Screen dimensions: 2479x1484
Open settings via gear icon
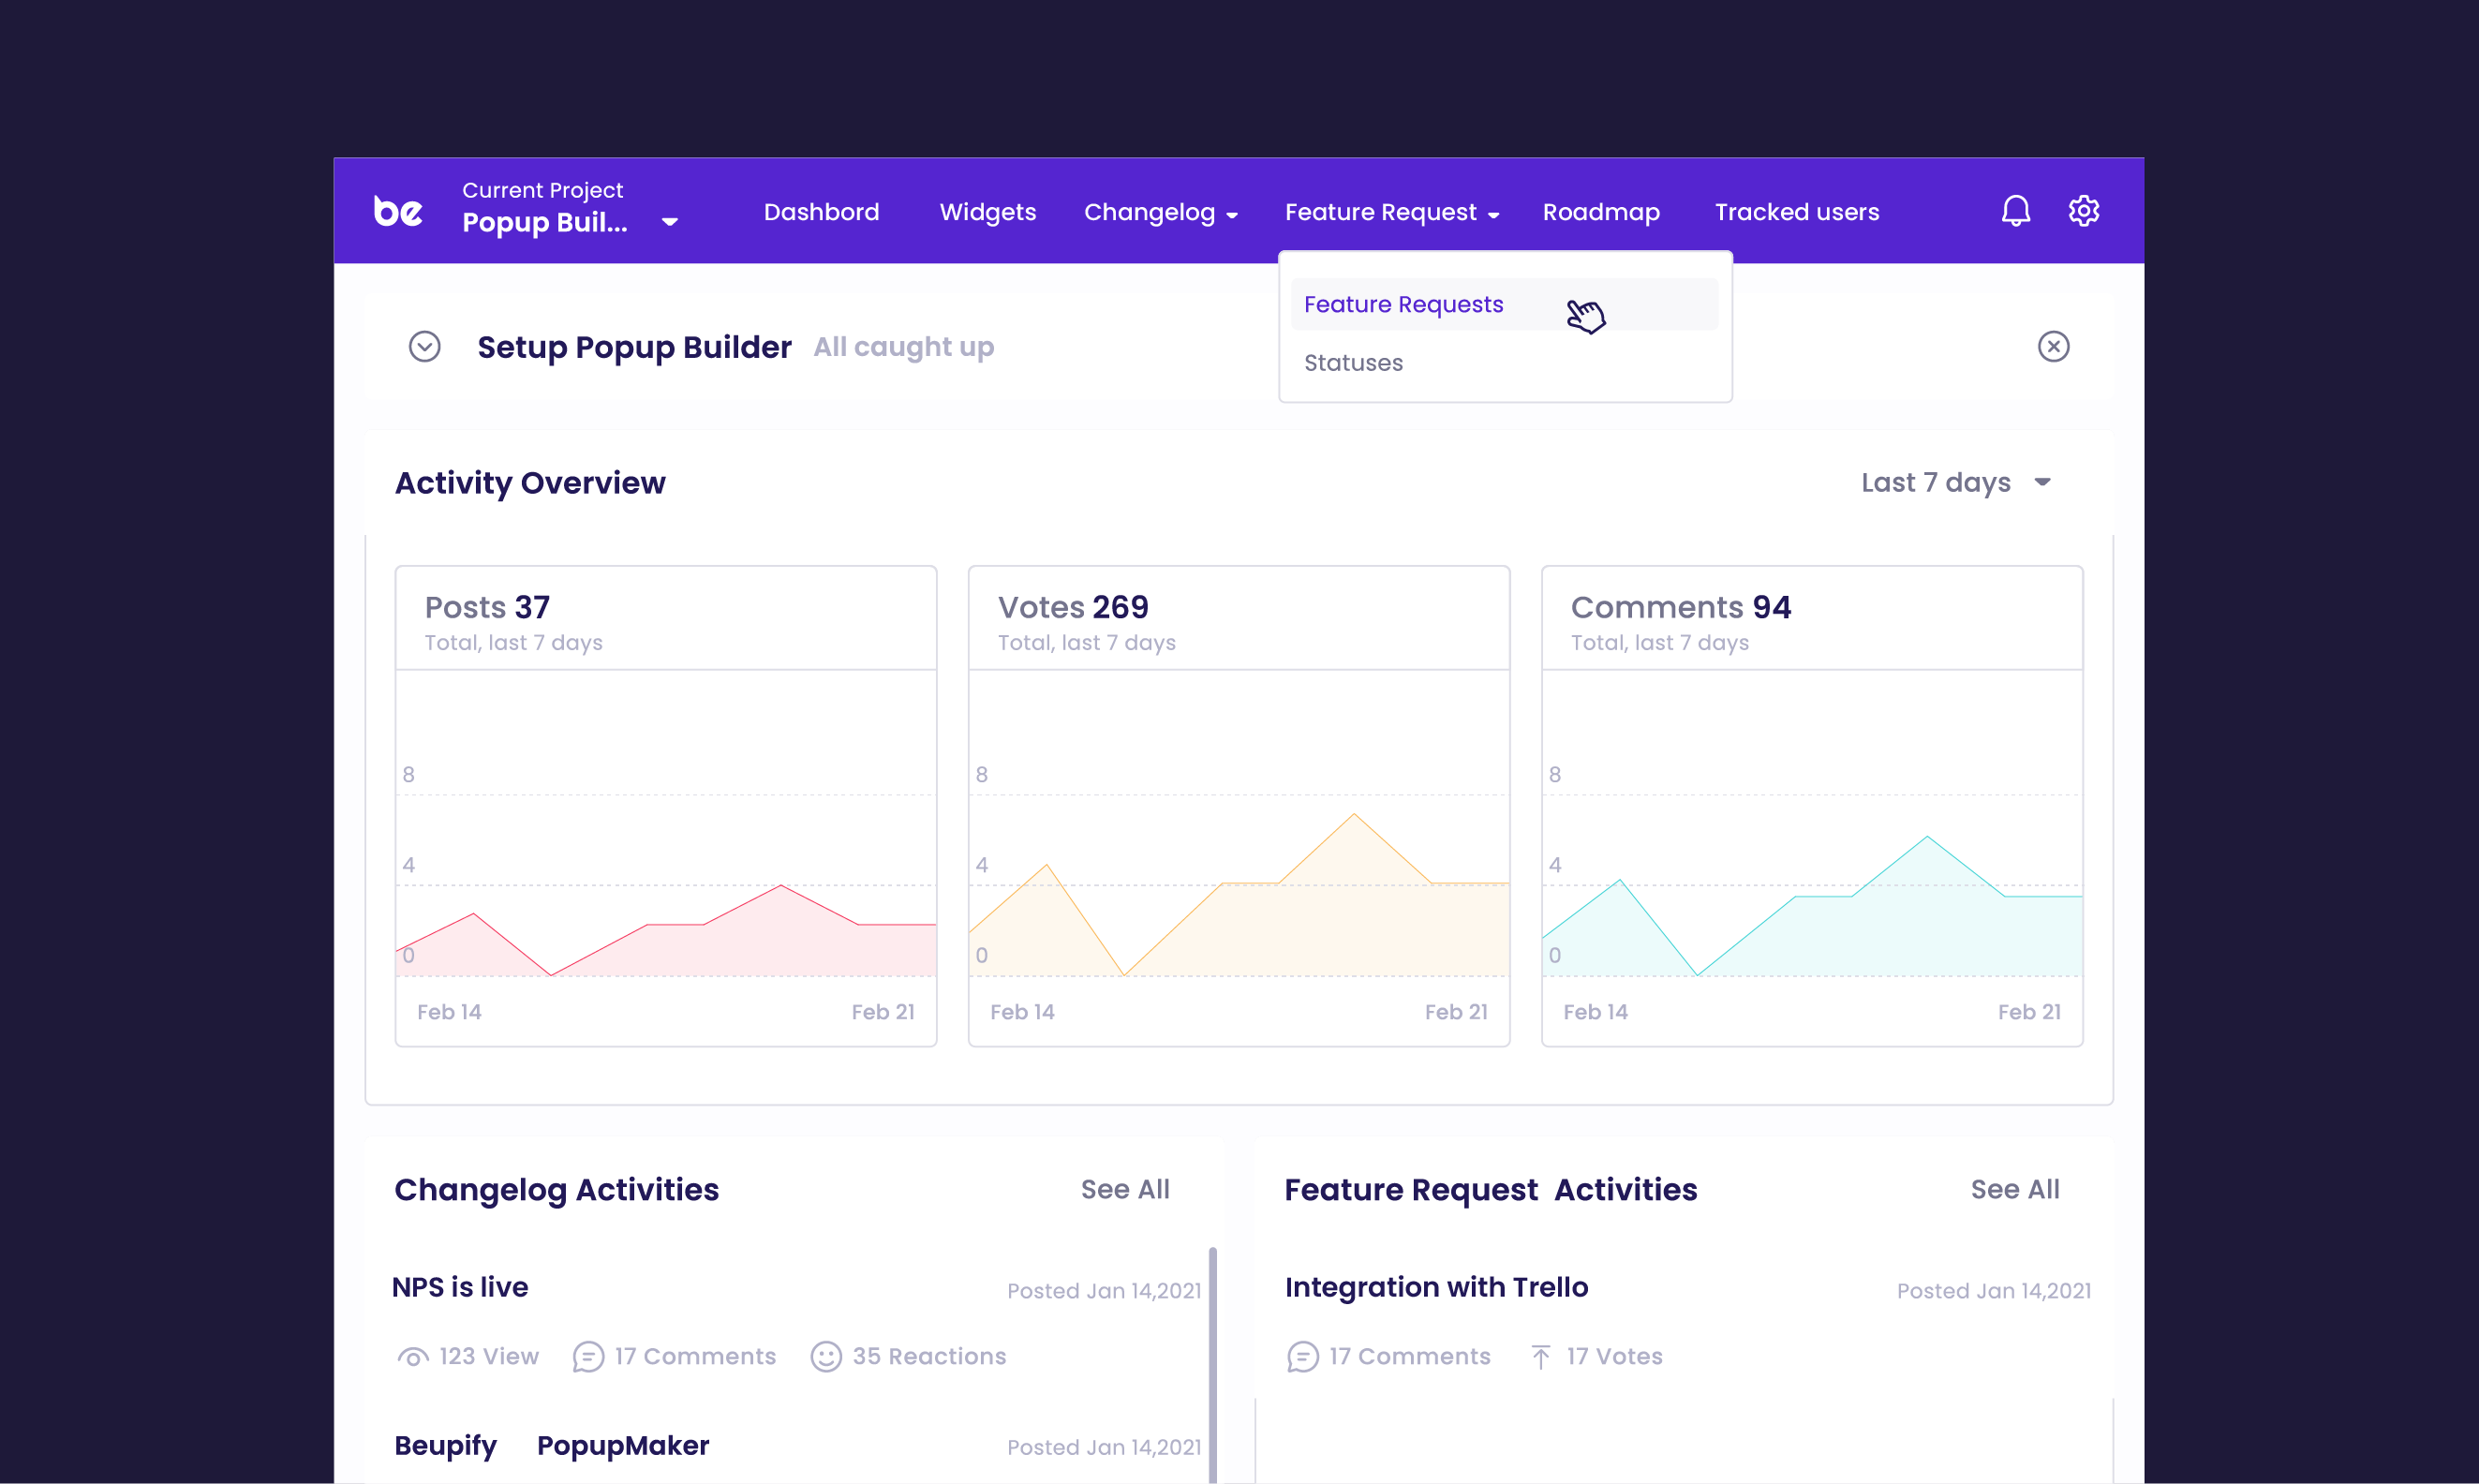[2083, 211]
